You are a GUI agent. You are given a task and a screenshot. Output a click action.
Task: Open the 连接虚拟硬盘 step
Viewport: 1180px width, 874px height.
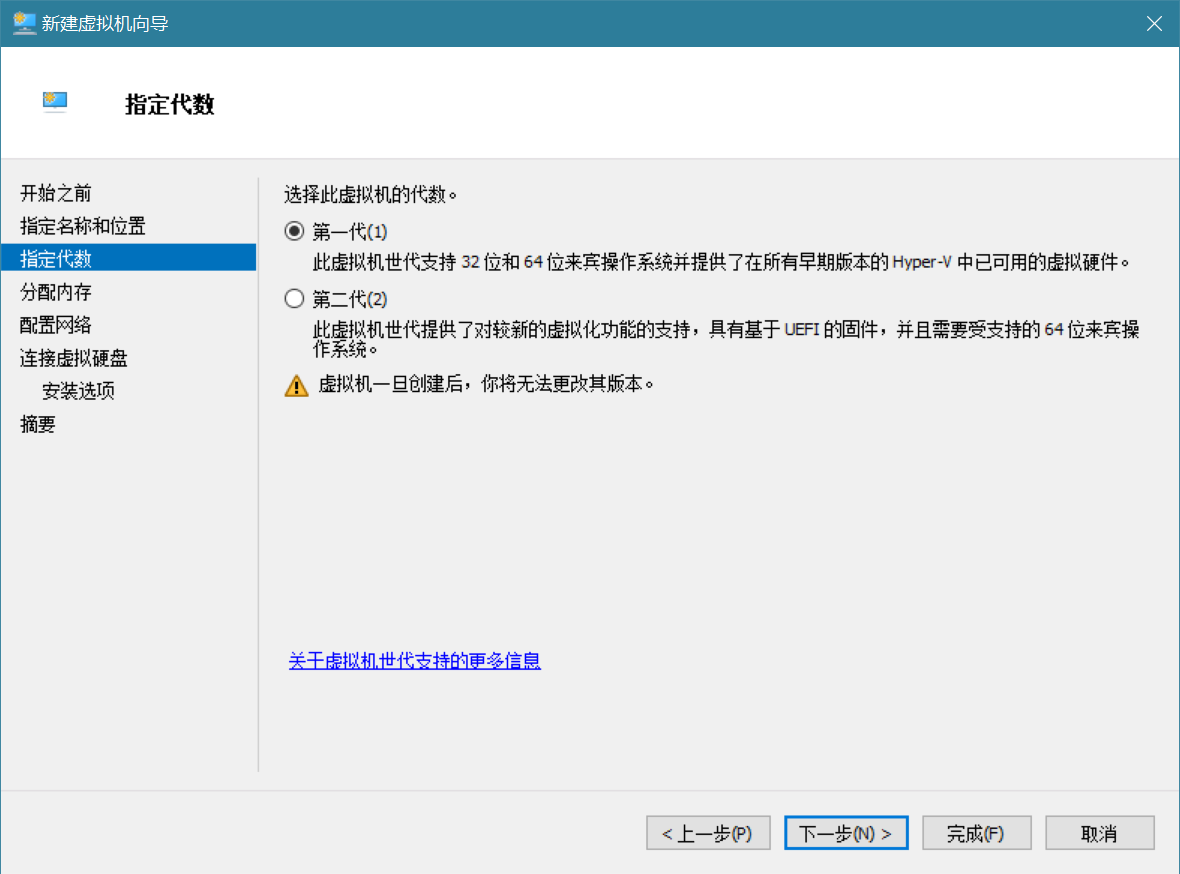click(74, 358)
